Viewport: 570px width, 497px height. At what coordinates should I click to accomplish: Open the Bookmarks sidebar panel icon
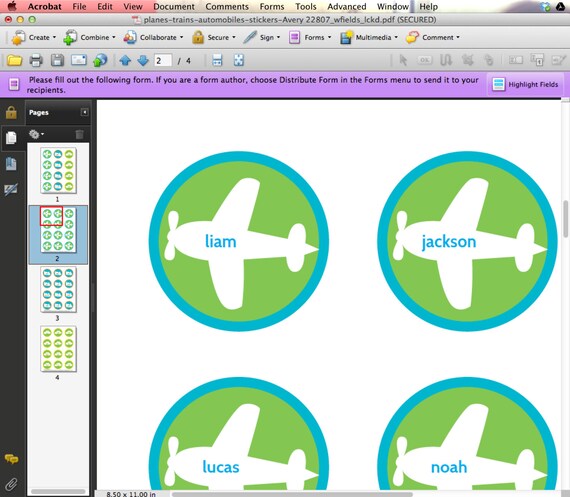click(11, 164)
